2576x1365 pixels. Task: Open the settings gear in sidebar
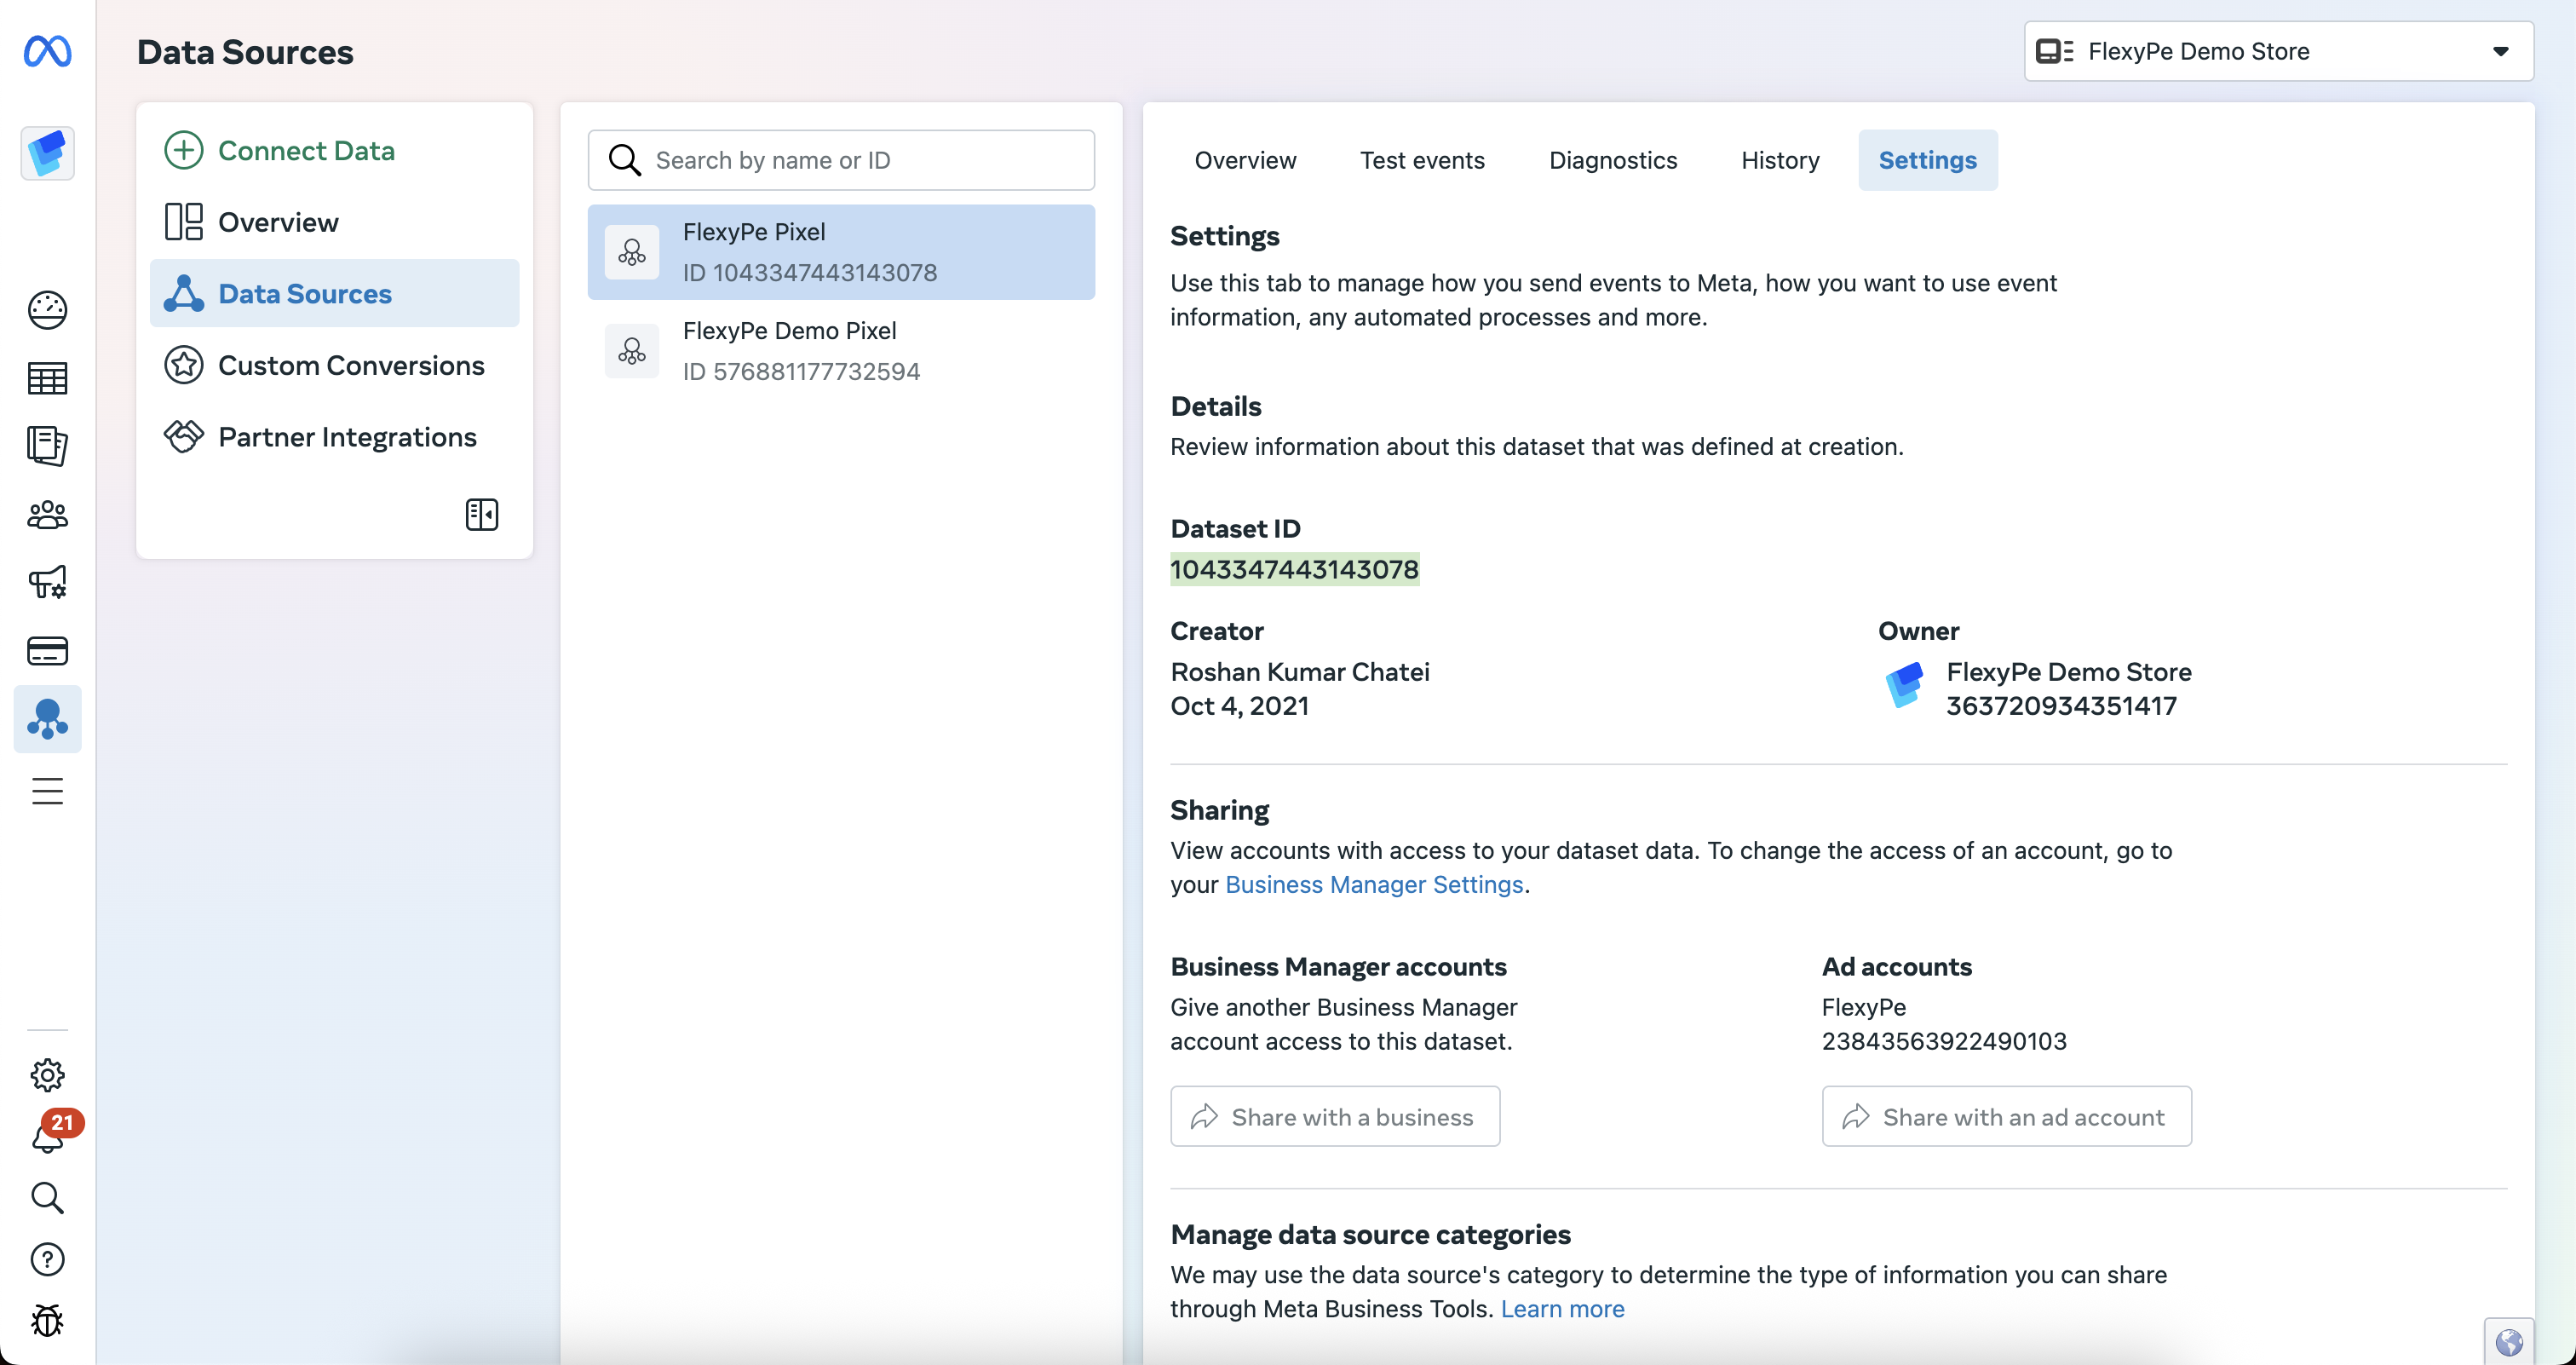47,1075
